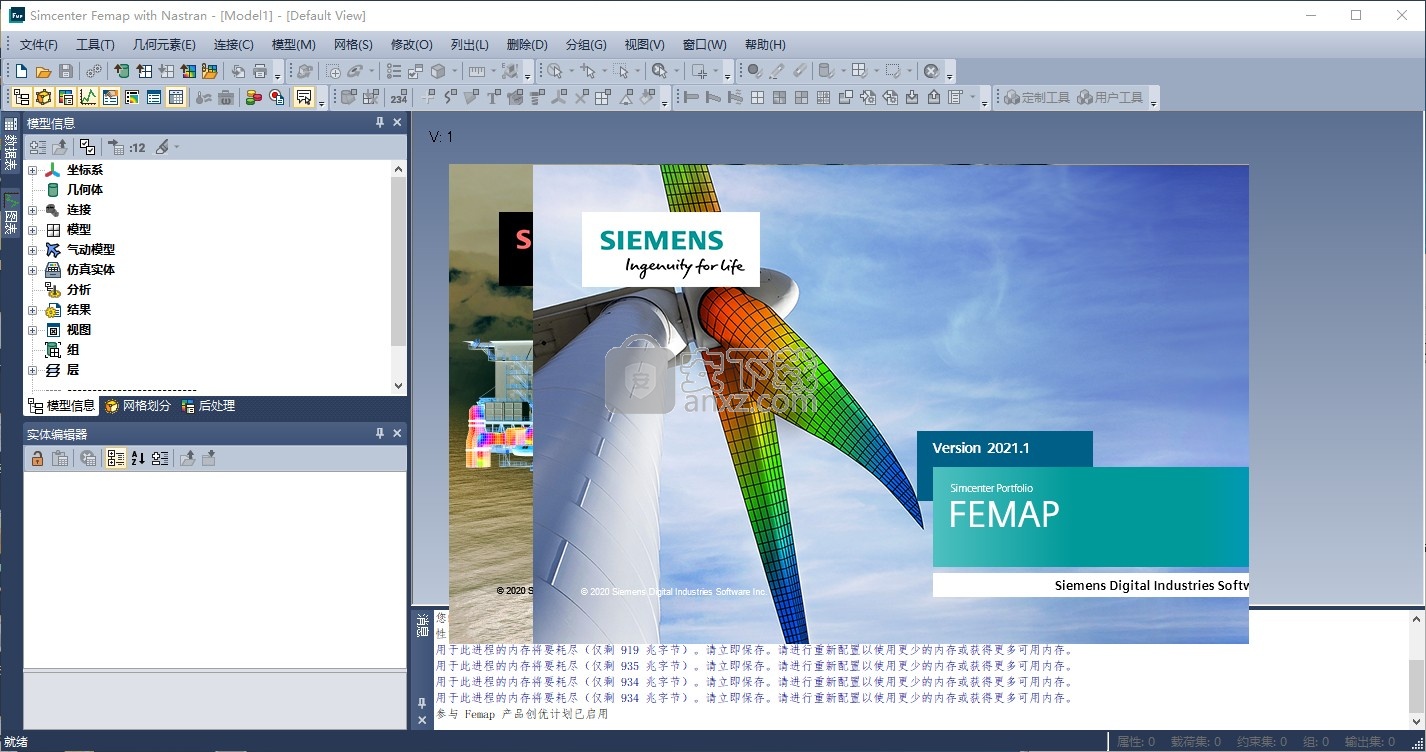Image resolution: width=1426 pixels, height=752 pixels.
Task: Pin the 模型信息 panel
Action: tap(379, 123)
